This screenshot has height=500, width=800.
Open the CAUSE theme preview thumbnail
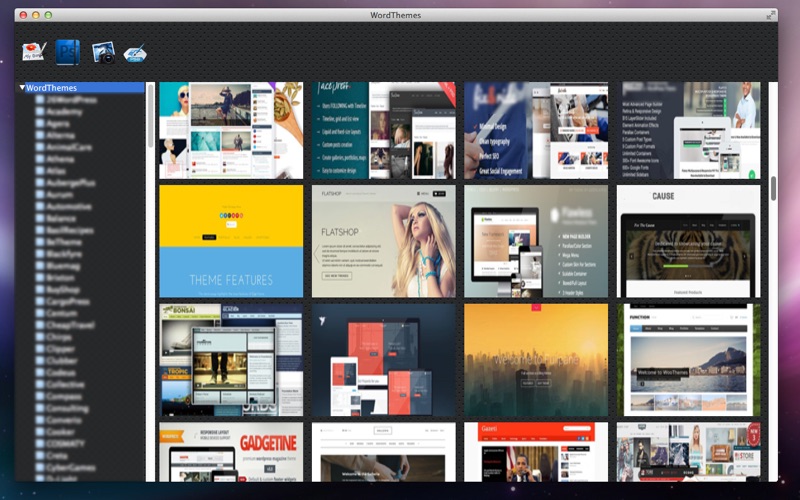(688, 241)
